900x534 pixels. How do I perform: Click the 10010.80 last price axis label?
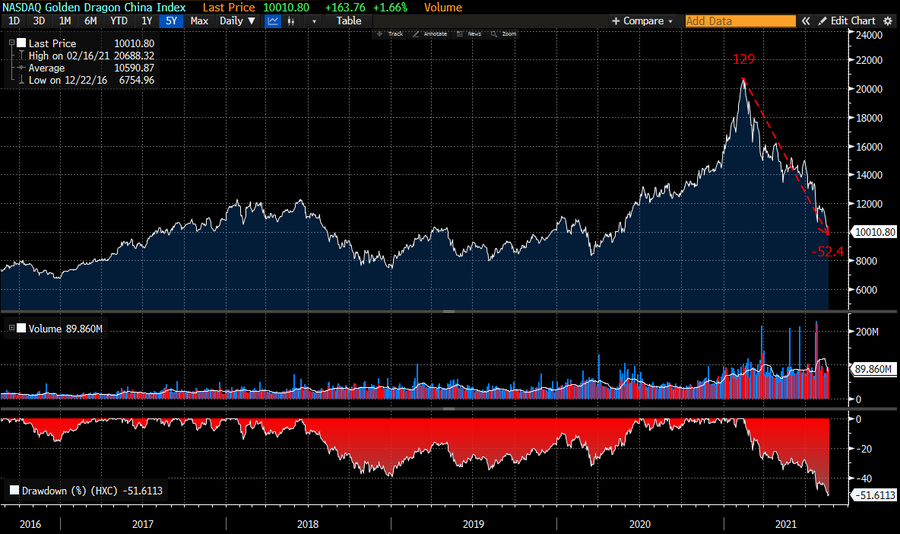pos(874,232)
